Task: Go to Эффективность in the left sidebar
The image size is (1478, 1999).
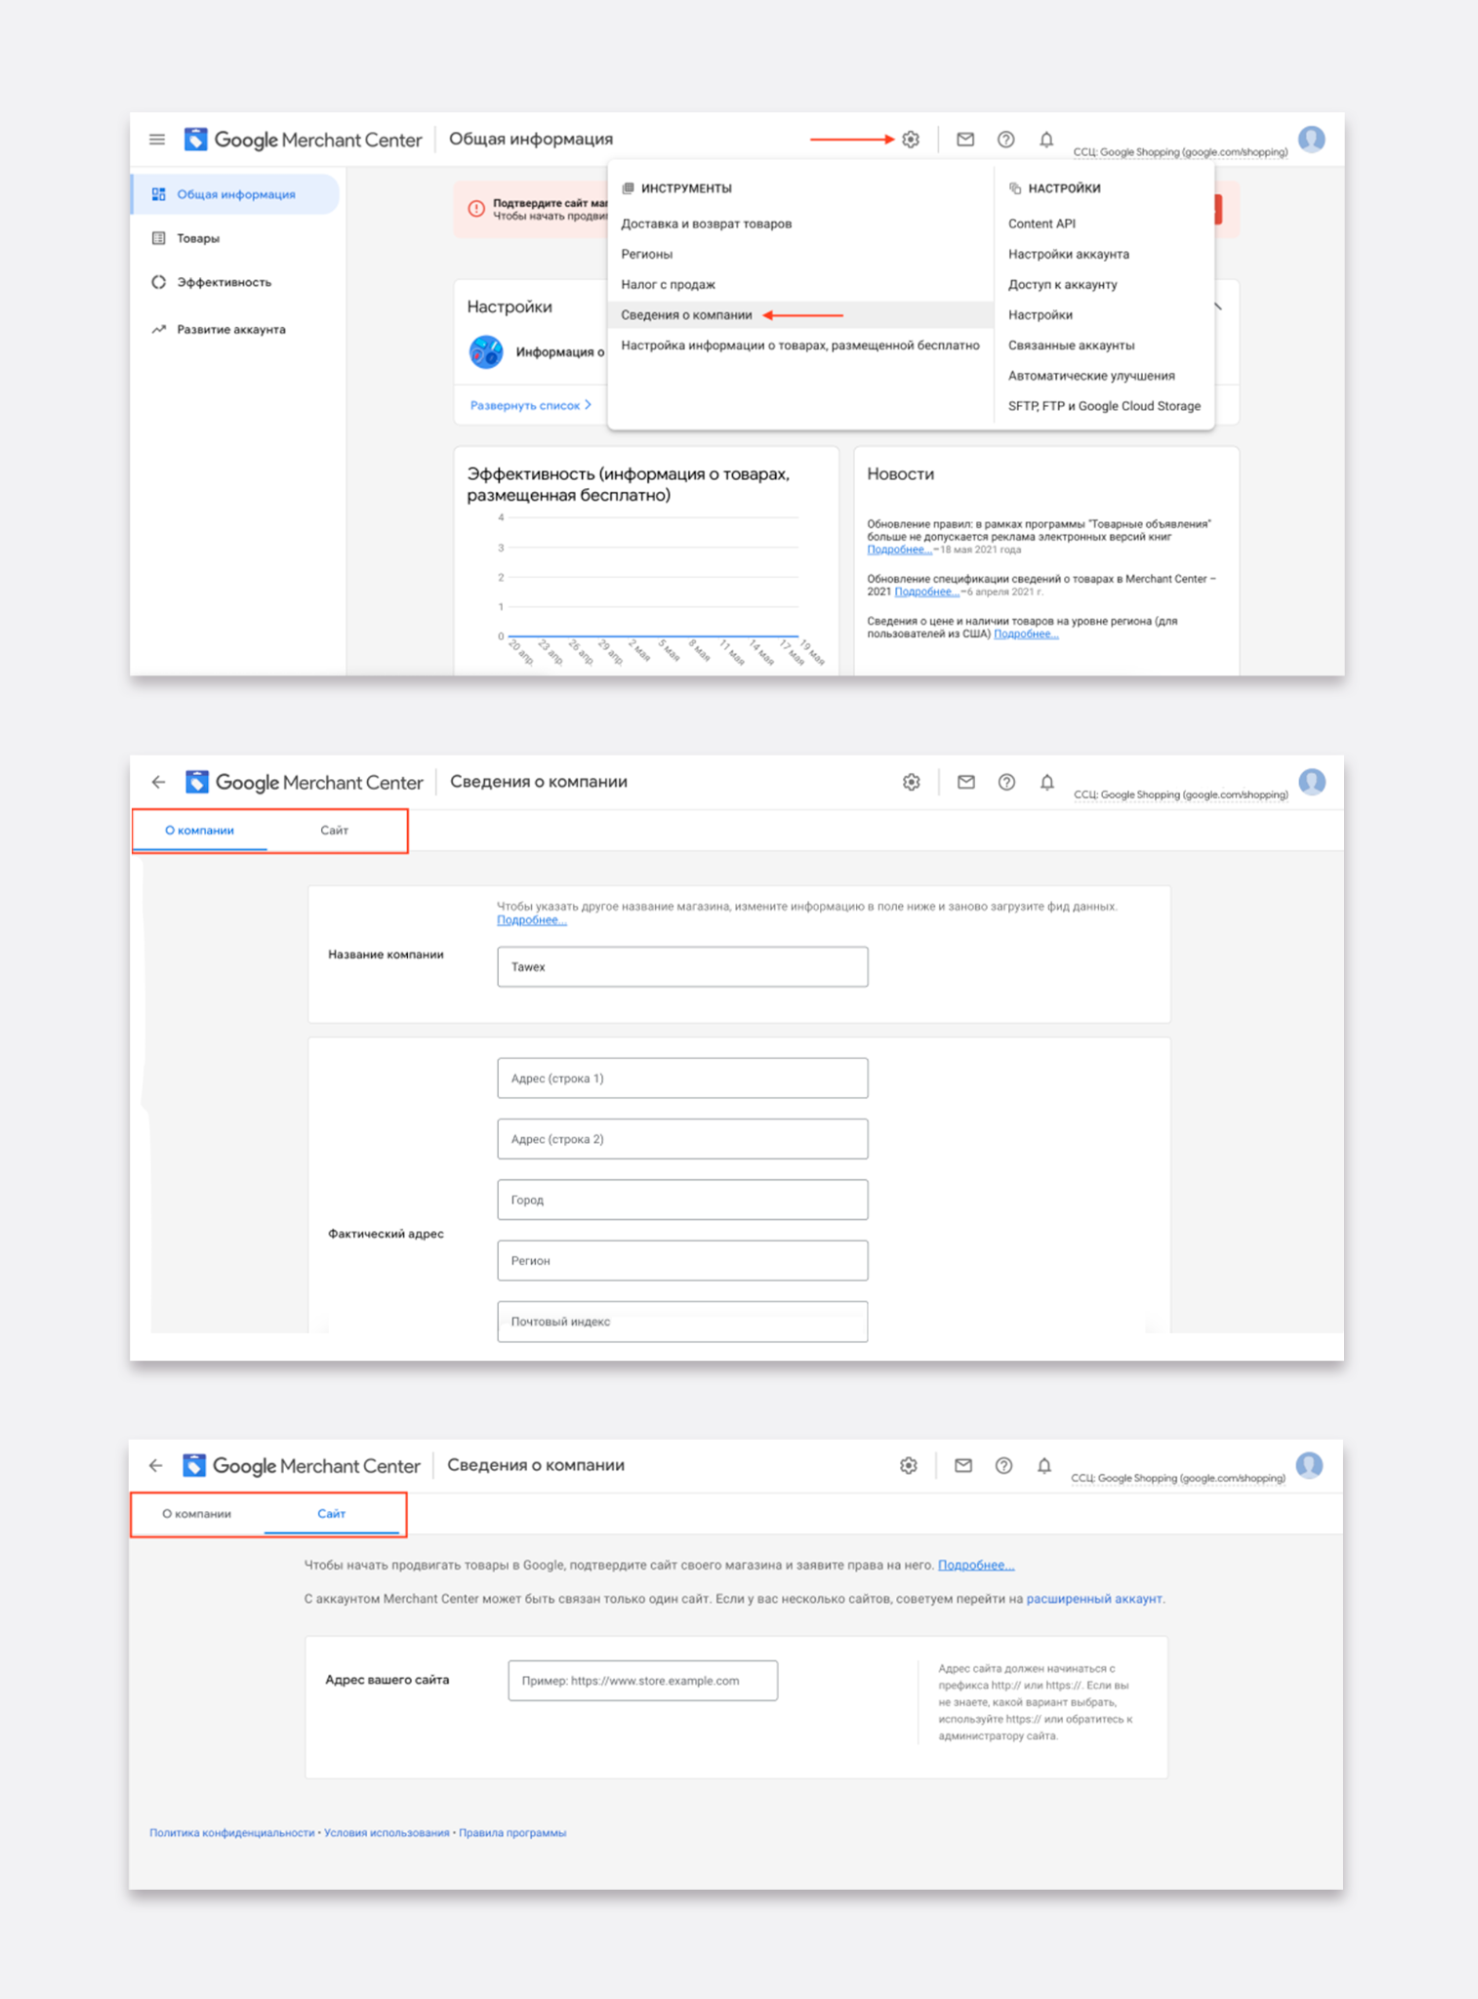Action: click(x=223, y=283)
